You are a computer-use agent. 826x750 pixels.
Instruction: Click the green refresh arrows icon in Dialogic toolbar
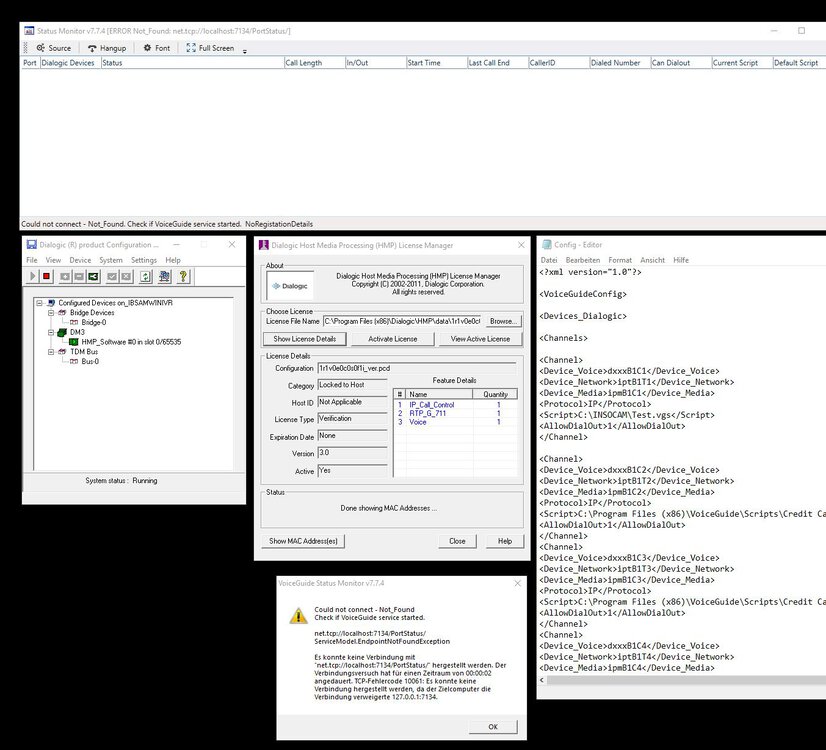145,276
